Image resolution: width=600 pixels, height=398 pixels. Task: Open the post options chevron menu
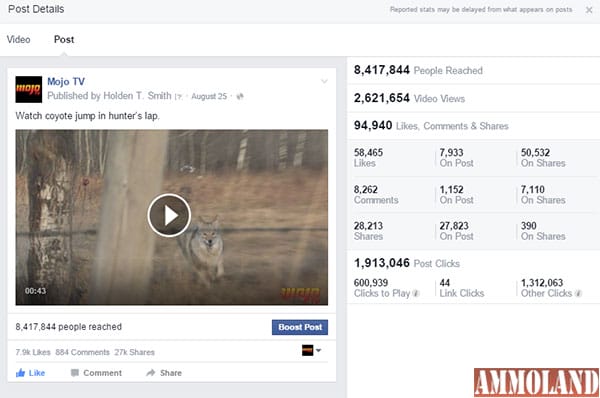click(x=324, y=81)
